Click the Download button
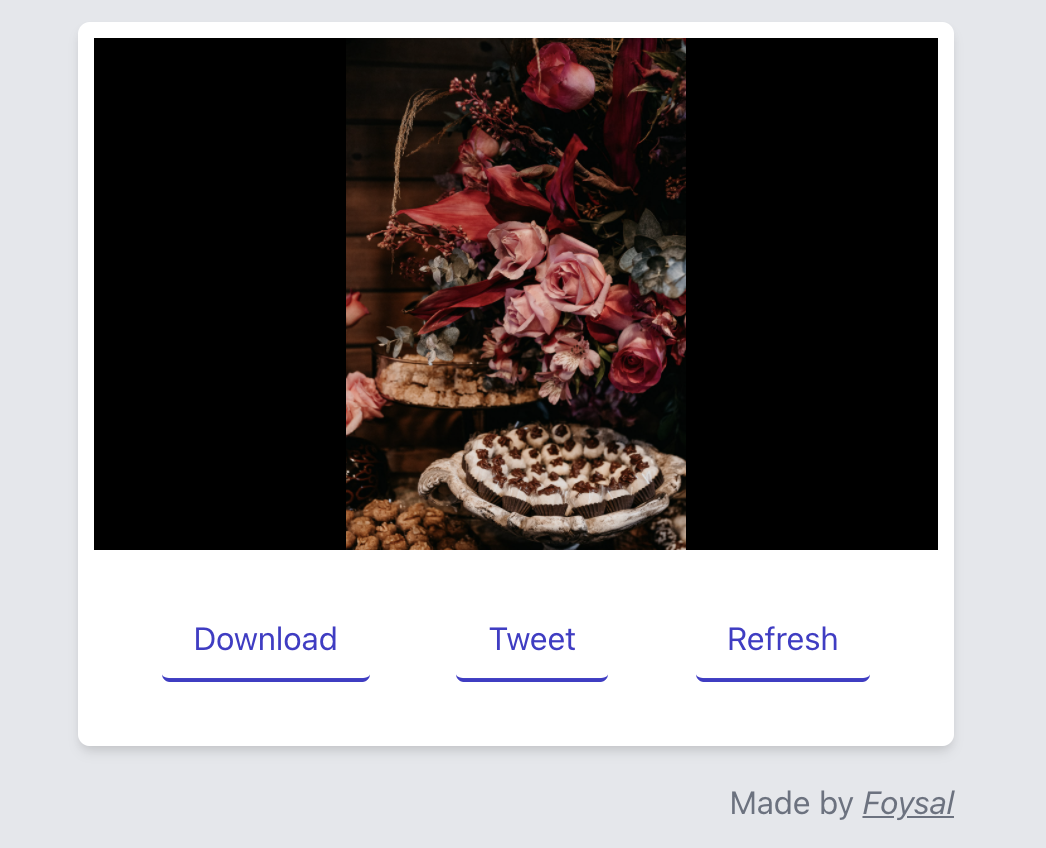Image resolution: width=1046 pixels, height=848 pixels. point(266,645)
